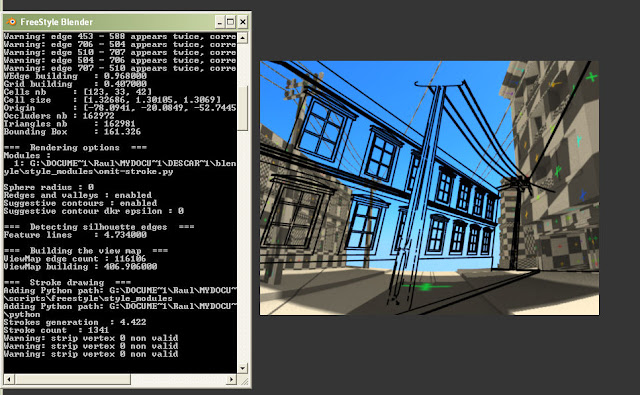This screenshot has height=395, width=640.
Task: Click the 'Occluders nb : 162972' line
Action: coord(59,116)
